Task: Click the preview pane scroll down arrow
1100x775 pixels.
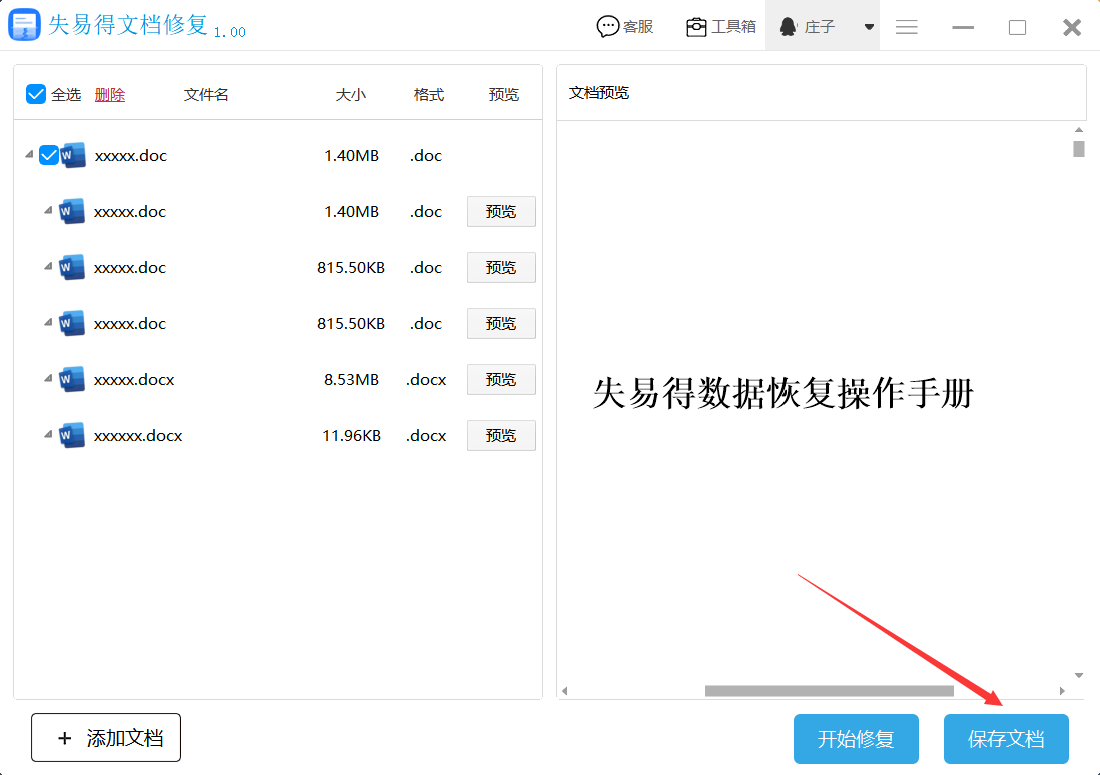Action: 1078,676
